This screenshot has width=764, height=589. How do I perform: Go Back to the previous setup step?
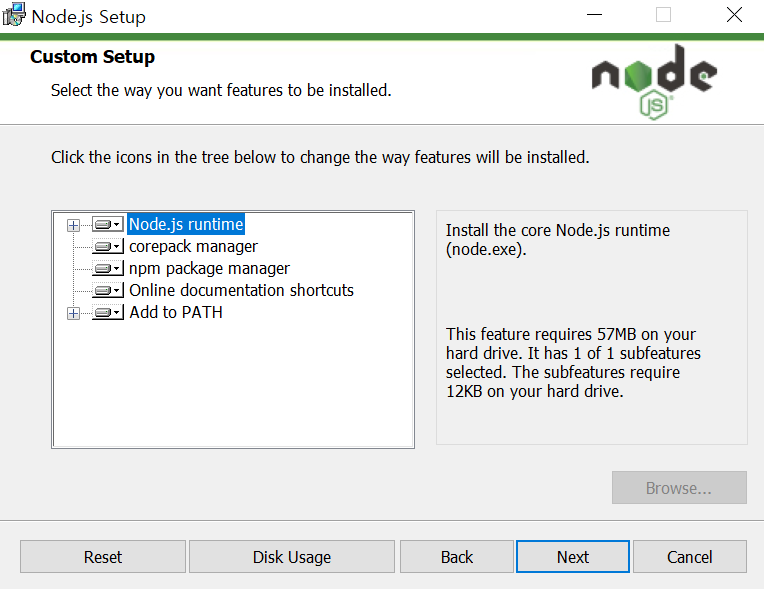click(x=457, y=556)
